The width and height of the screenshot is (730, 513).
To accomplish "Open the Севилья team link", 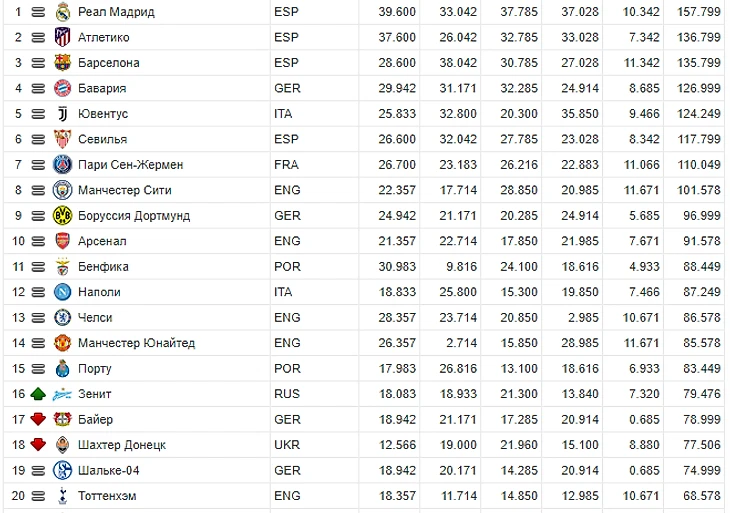I will pyautogui.click(x=102, y=139).
